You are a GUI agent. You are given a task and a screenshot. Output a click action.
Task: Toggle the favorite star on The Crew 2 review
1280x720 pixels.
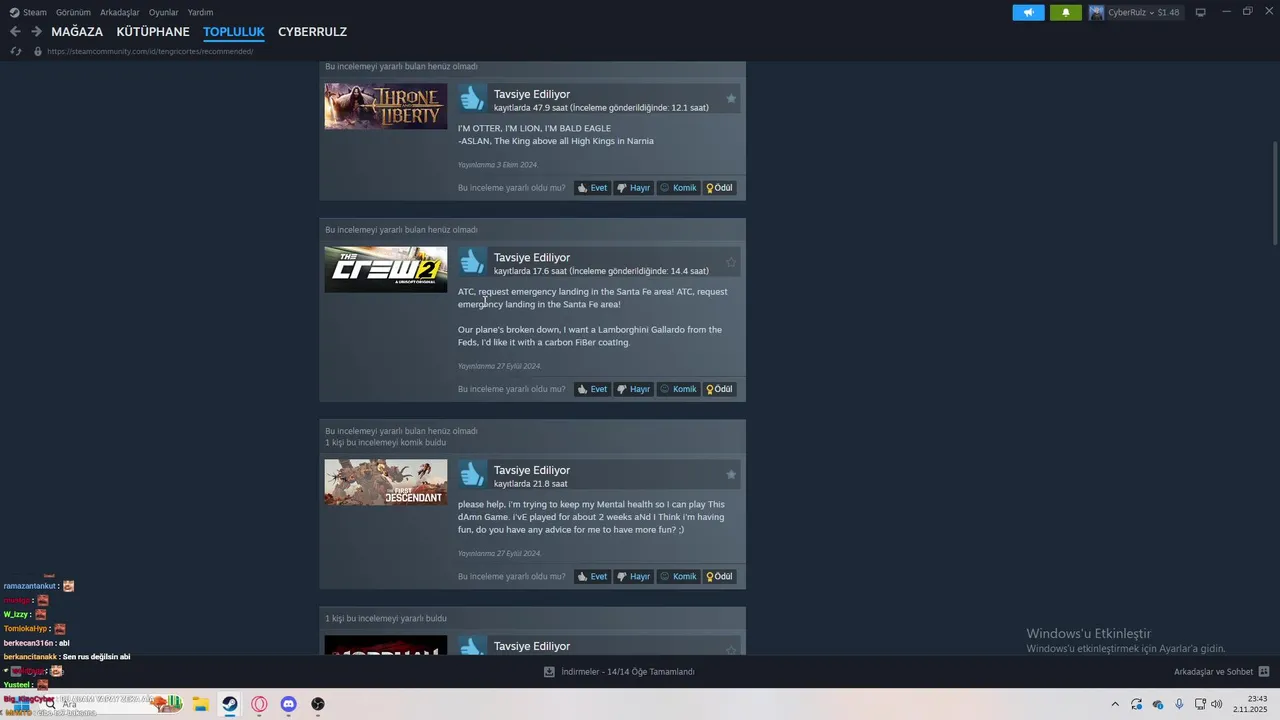tap(731, 262)
